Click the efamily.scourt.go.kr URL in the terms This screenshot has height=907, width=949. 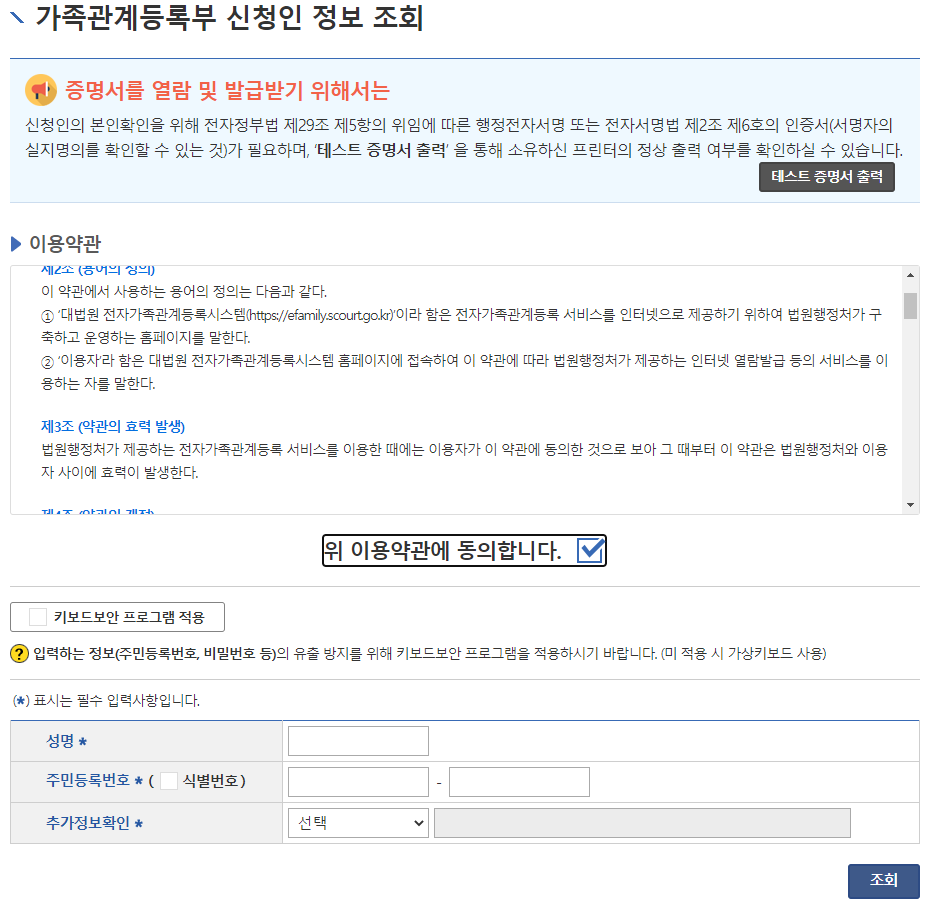(x=321, y=315)
